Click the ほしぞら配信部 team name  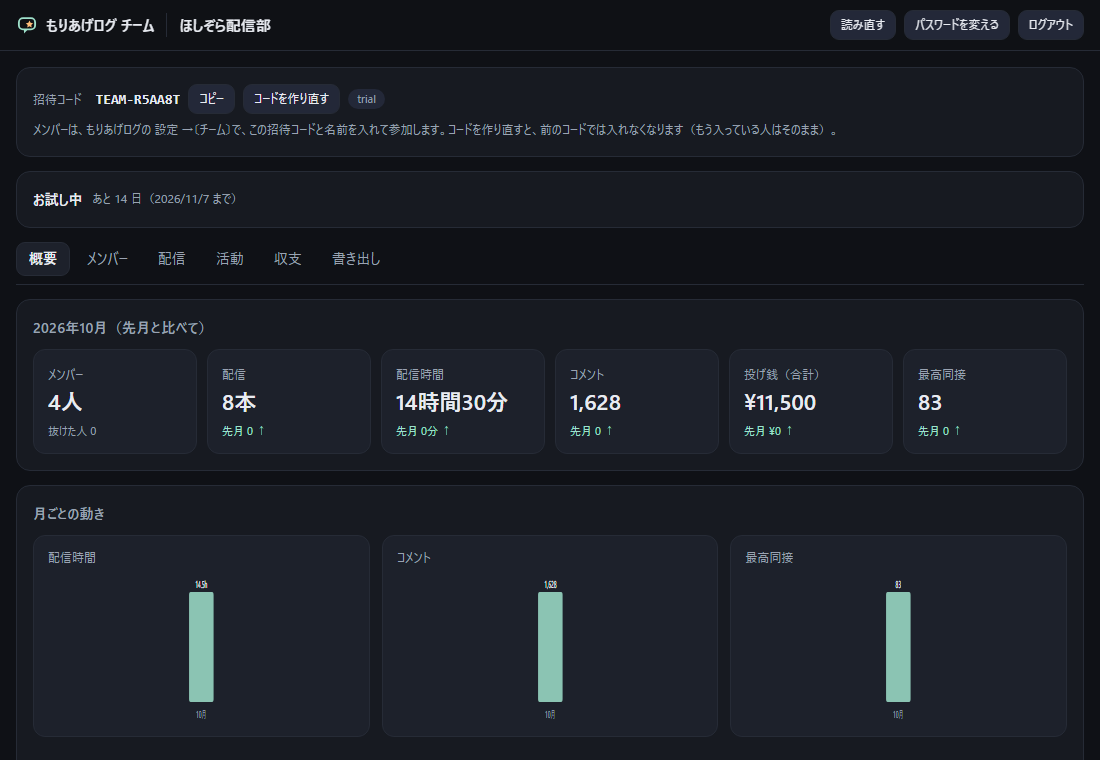coord(224,26)
